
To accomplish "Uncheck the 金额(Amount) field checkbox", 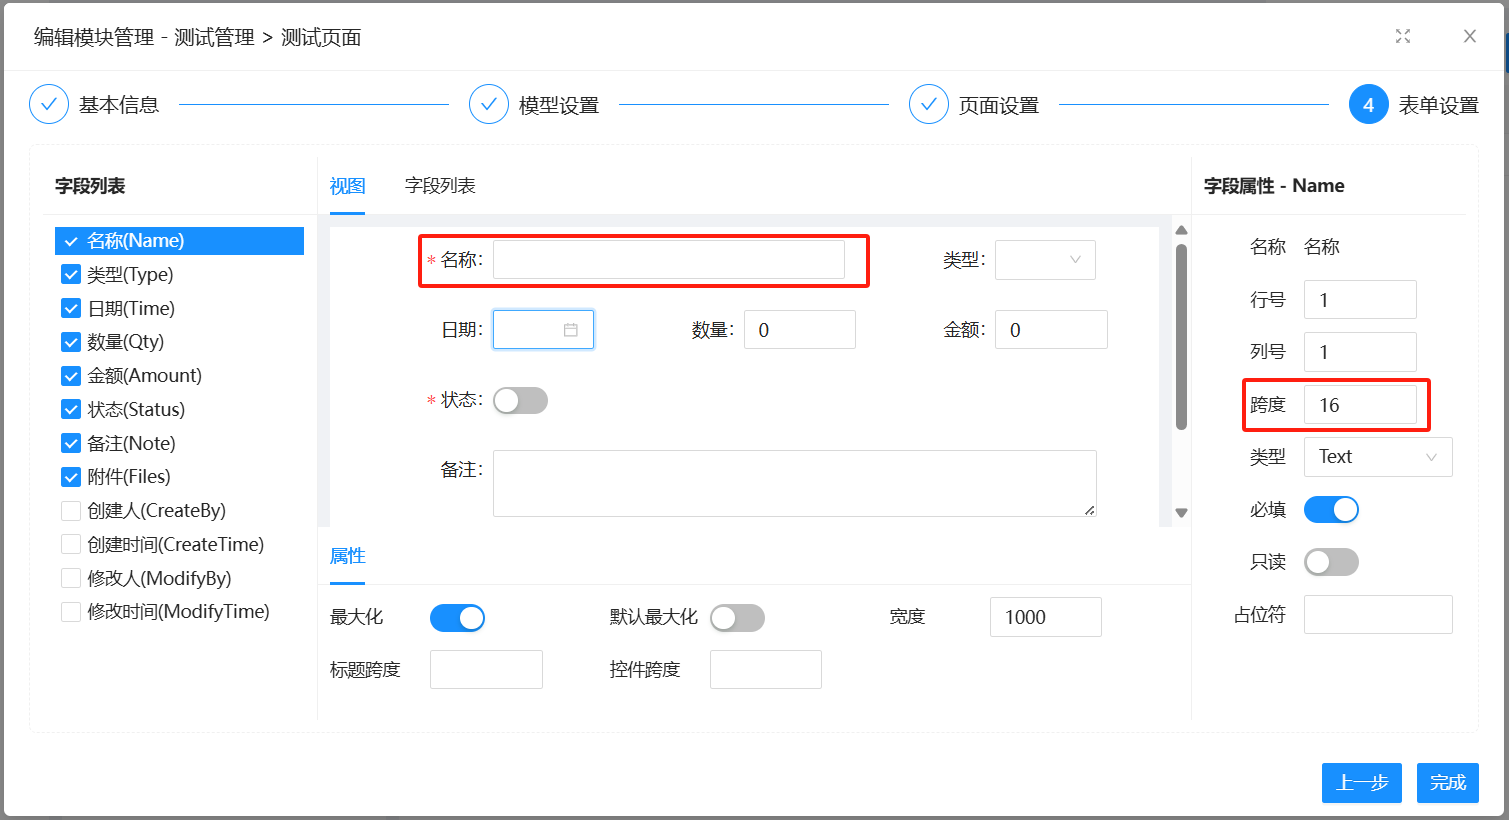I will pos(71,376).
